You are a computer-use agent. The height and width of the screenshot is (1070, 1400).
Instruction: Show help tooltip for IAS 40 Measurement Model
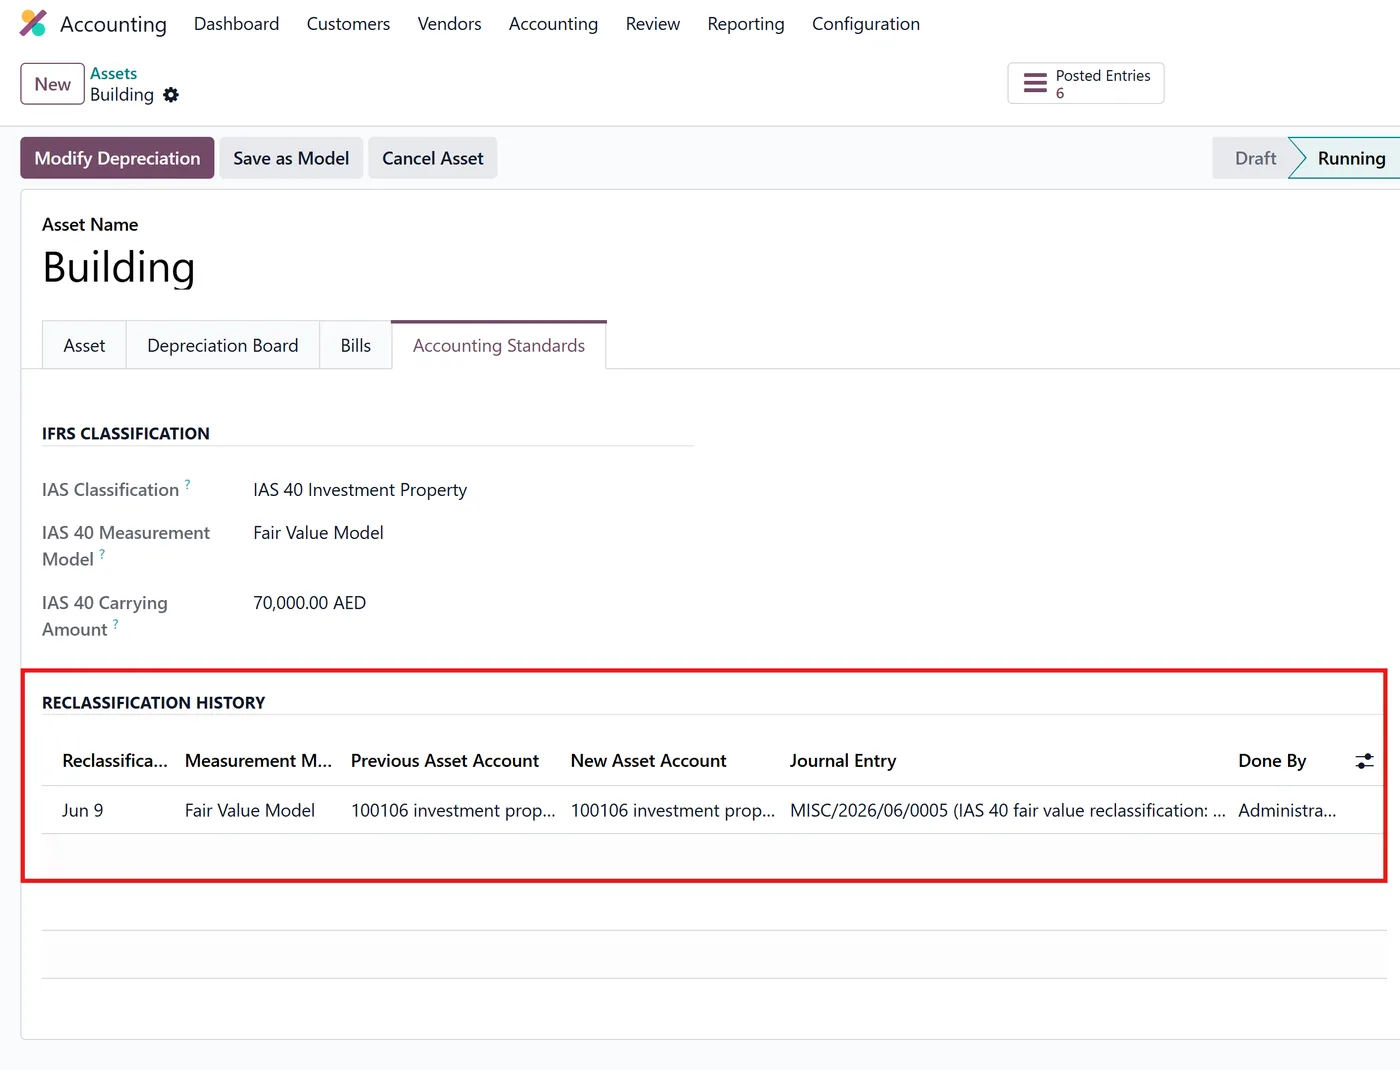click(102, 554)
